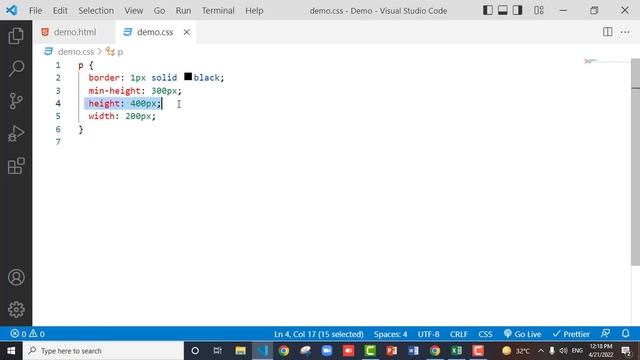The image size is (640, 360).
Task: Click line number 4 in the gutter
Action: [x=58, y=103]
